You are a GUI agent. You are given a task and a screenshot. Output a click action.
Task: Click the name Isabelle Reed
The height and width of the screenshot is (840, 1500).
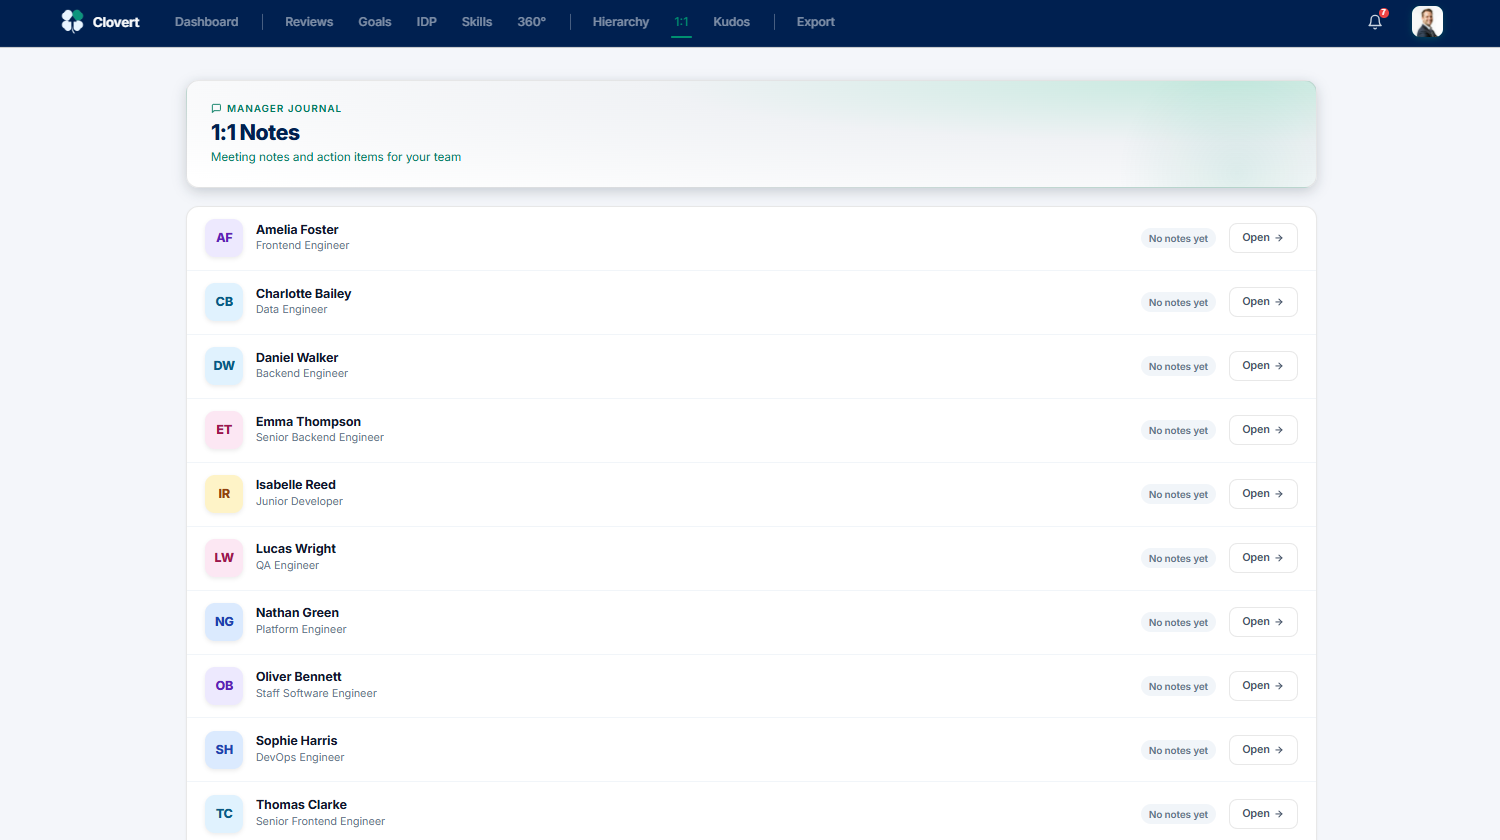pos(296,485)
